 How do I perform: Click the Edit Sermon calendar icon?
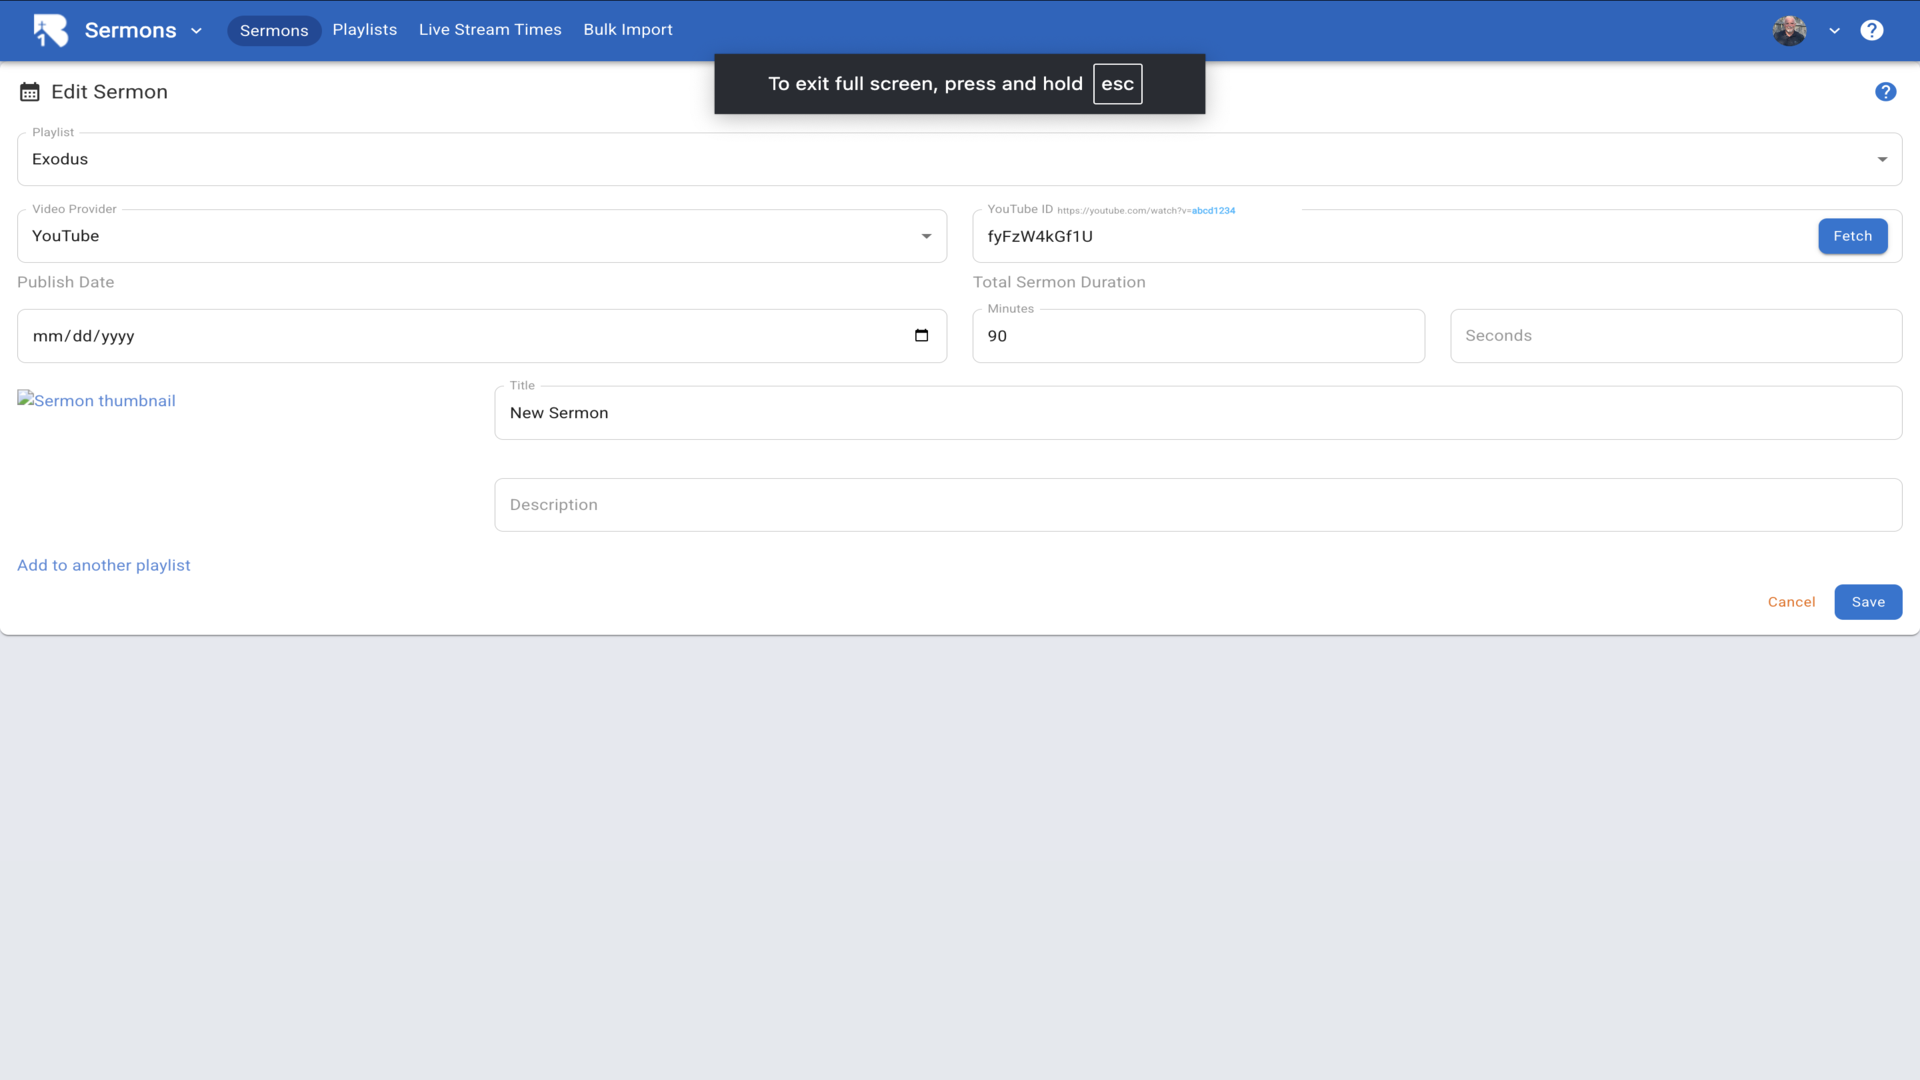point(30,92)
